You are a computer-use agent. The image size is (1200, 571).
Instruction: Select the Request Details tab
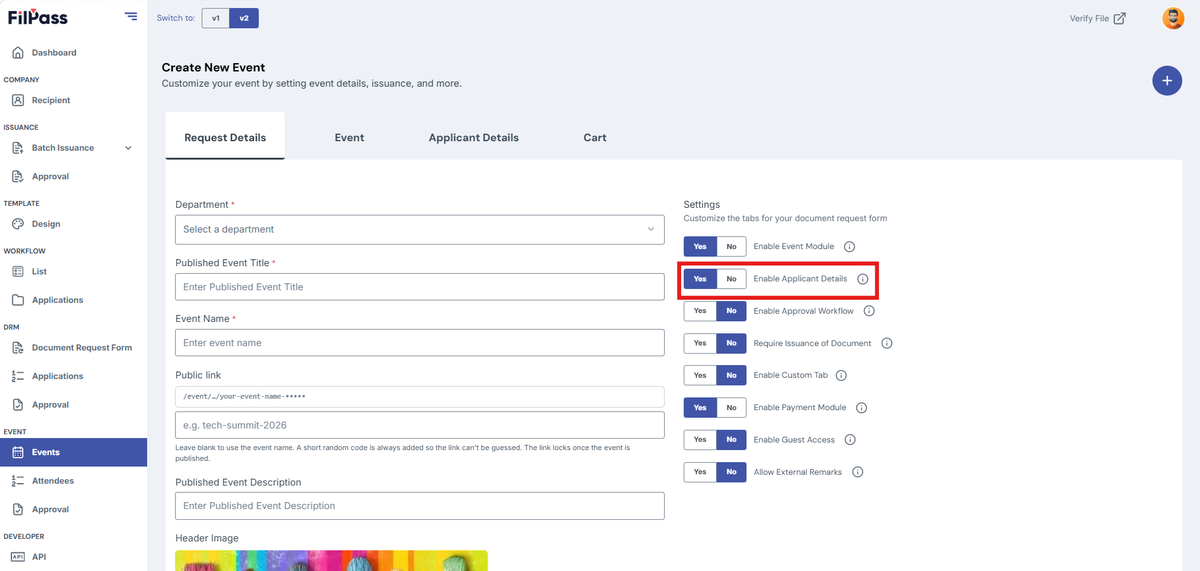225,137
